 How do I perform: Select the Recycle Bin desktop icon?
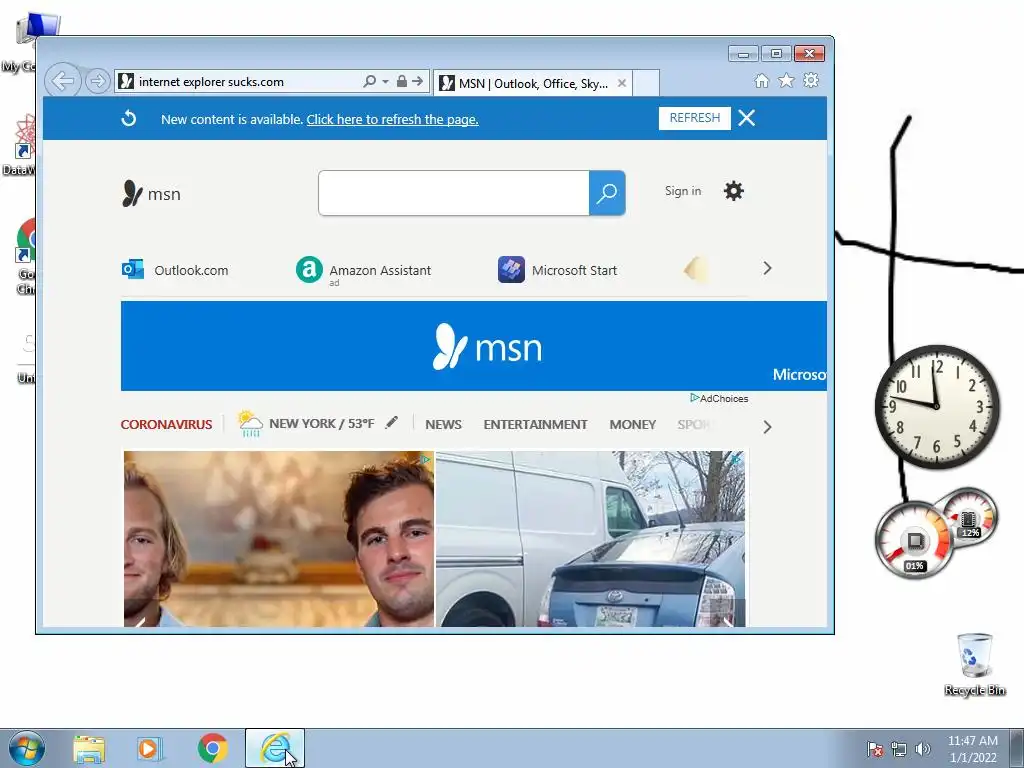974,665
